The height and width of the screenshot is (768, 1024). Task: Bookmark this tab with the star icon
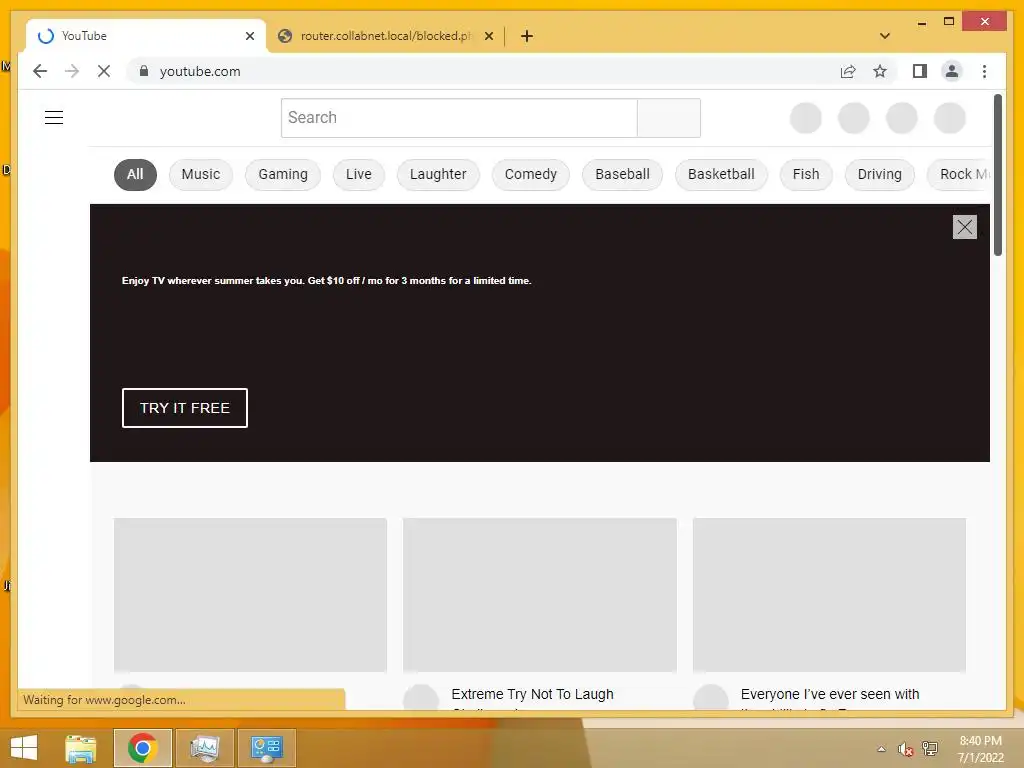point(880,71)
